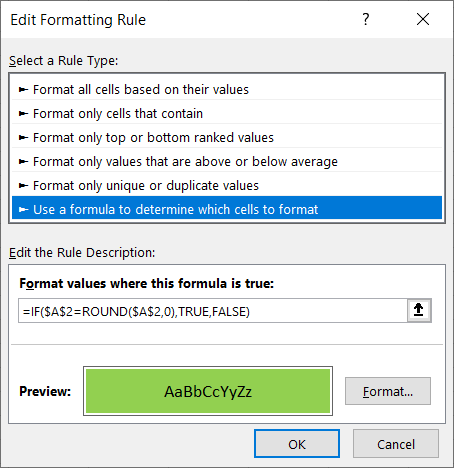This screenshot has width=454, height=468.
Task: Collapse dialog using the formula box arrow icon
Action: pos(419,310)
